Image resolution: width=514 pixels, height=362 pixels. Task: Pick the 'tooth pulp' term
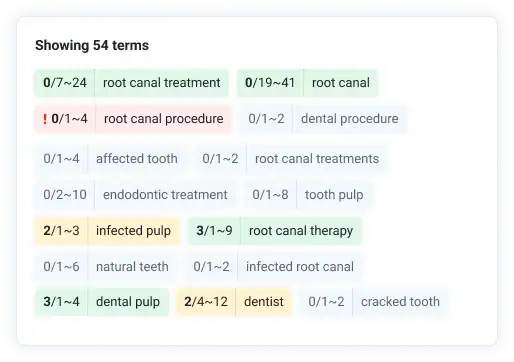308,195
